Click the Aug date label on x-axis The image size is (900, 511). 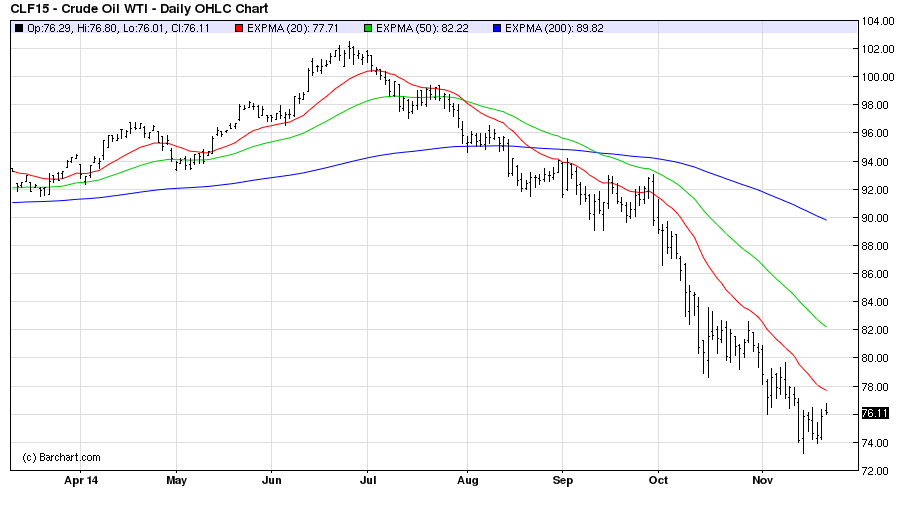467,481
